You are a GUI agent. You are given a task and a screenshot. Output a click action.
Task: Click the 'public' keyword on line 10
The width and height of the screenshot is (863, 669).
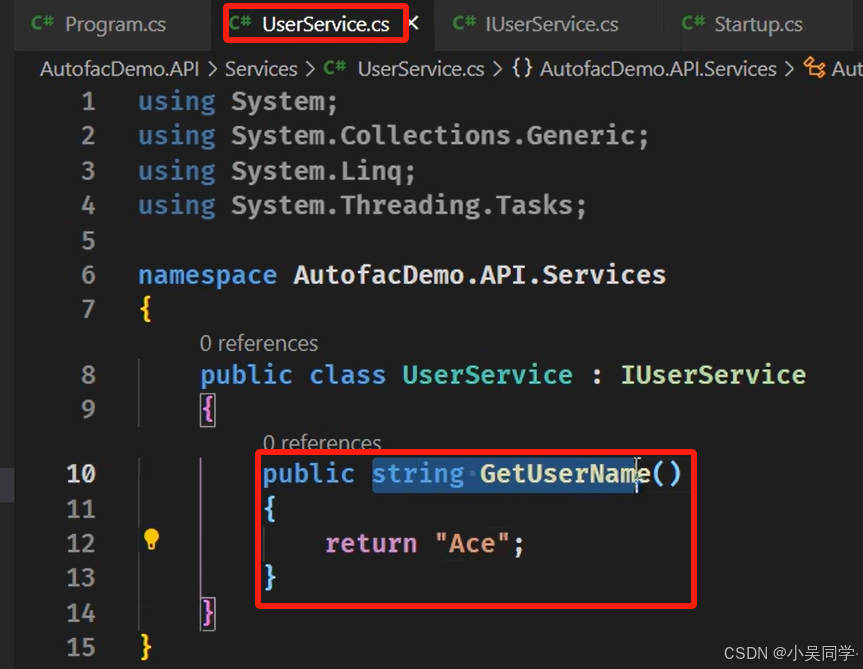(x=309, y=474)
